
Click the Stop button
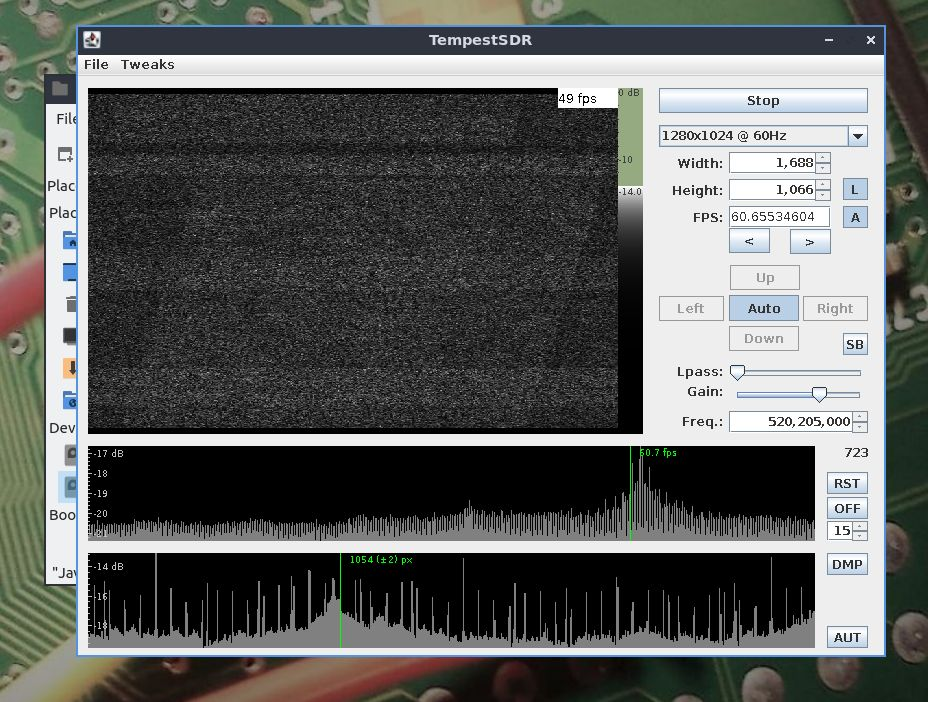pos(762,101)
